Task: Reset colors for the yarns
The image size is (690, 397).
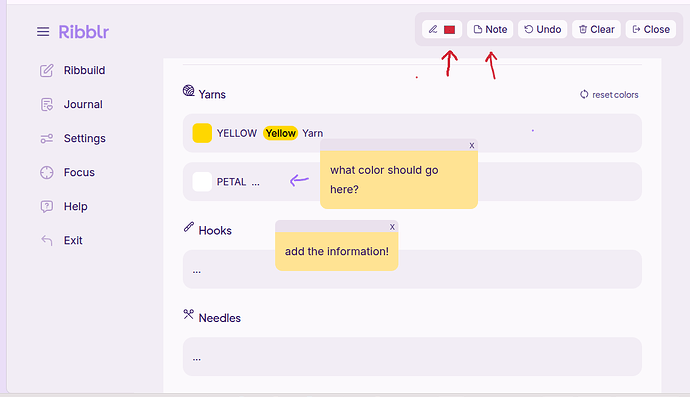Action: [x=609, y=95]
